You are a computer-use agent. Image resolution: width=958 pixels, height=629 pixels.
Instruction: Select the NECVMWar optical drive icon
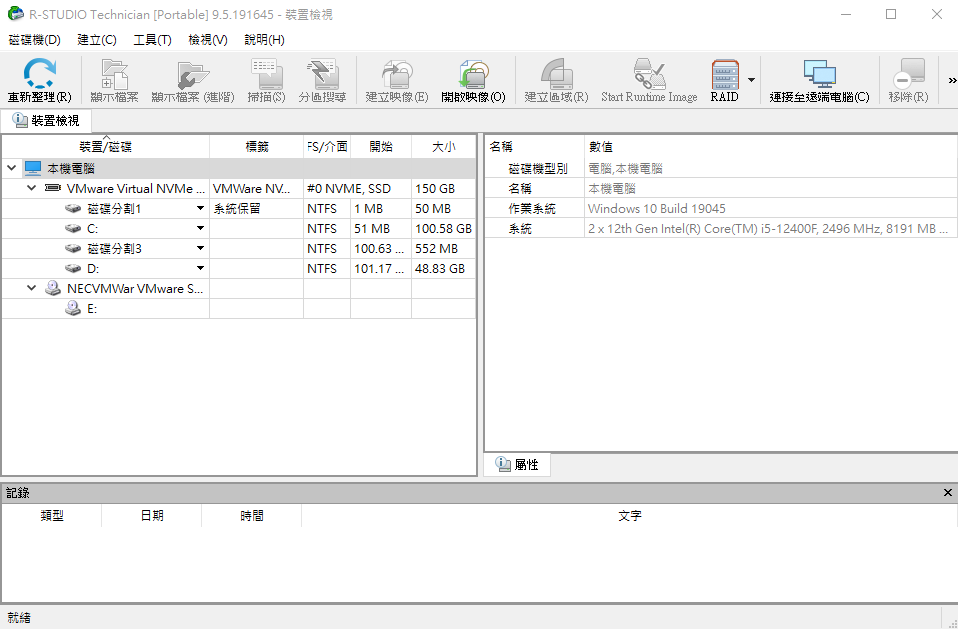(53, 288)
